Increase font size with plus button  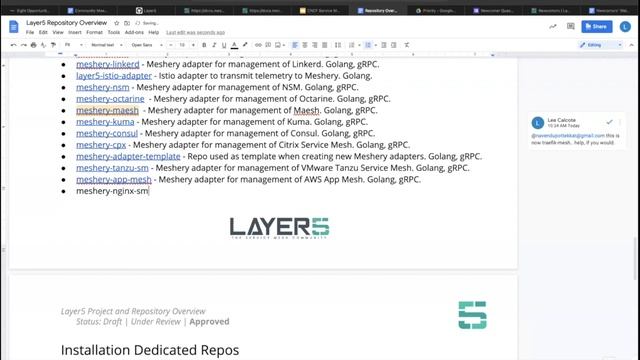[193, 45]
